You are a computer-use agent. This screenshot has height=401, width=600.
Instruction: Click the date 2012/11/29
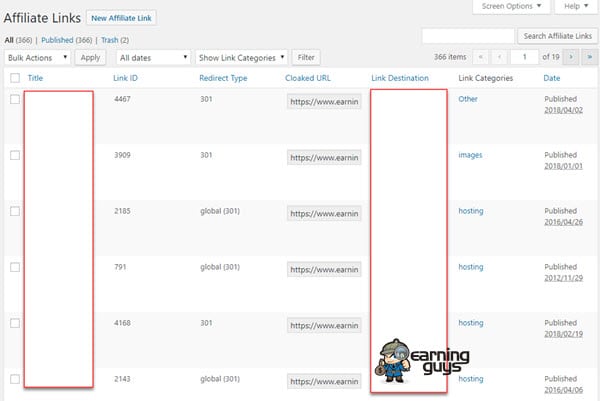click(x=563, y=278)
